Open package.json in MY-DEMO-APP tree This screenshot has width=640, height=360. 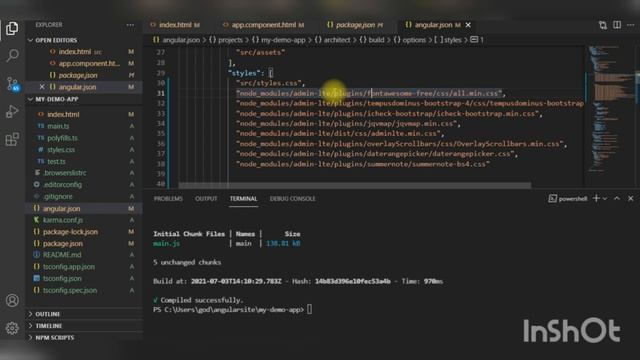pyautogui.click(x=84, y=244)
